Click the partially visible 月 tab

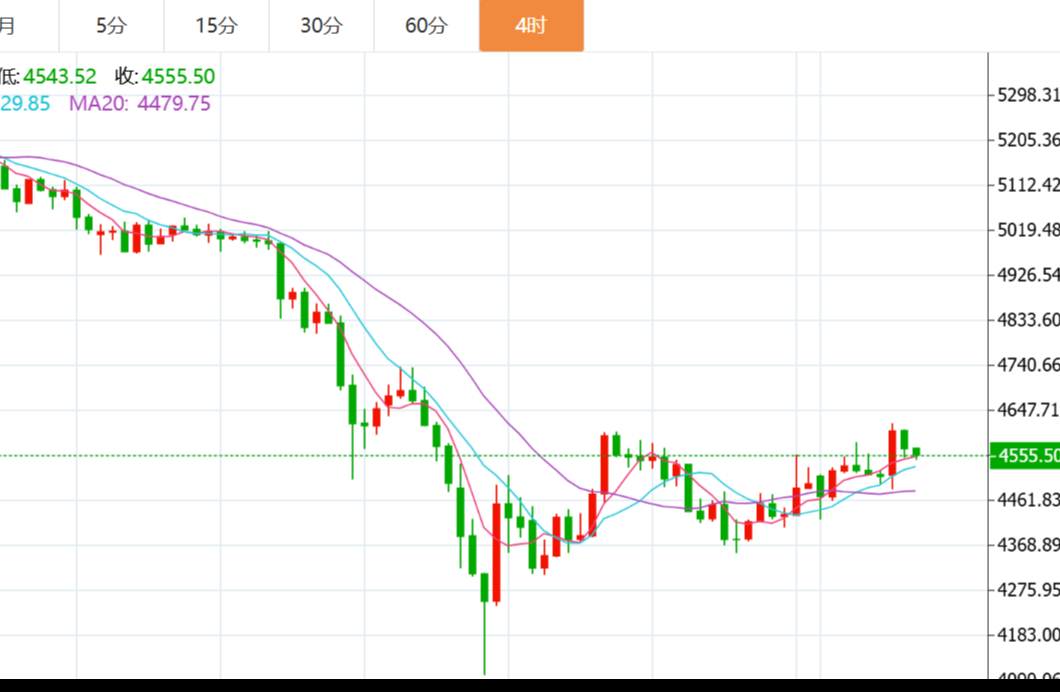coord(10,26)
